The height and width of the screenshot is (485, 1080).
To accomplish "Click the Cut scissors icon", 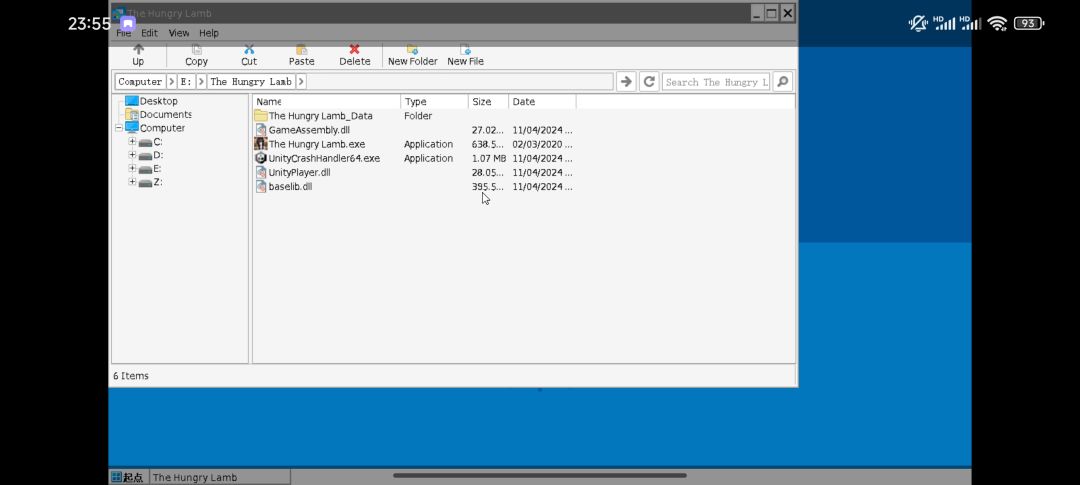I will pos(249,50).
